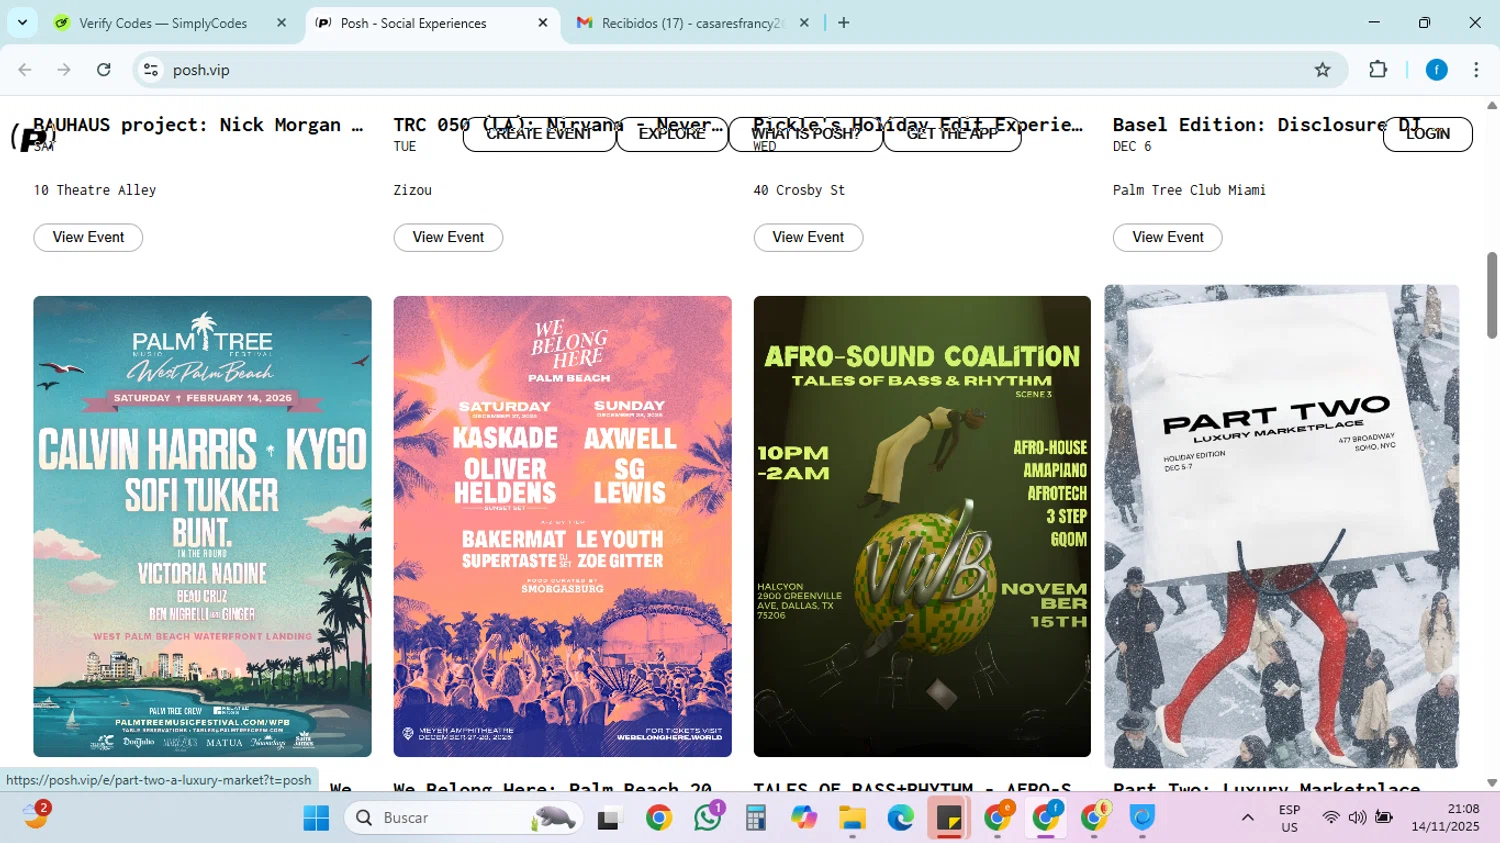Image resolution: width=1500 pixels, height=843 pixels.
Task: Open WhatsApp from the taskbar
Action: pos(708,818)
